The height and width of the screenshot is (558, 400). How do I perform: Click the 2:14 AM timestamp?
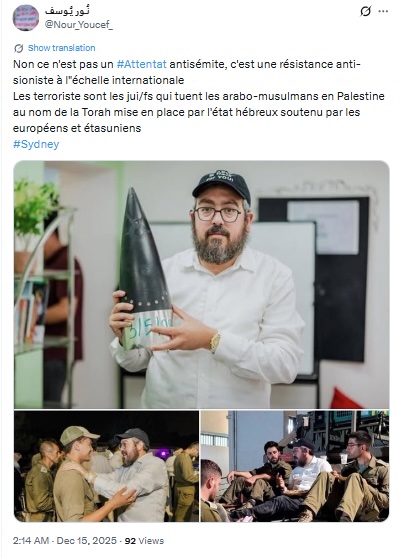pos(31,541)
